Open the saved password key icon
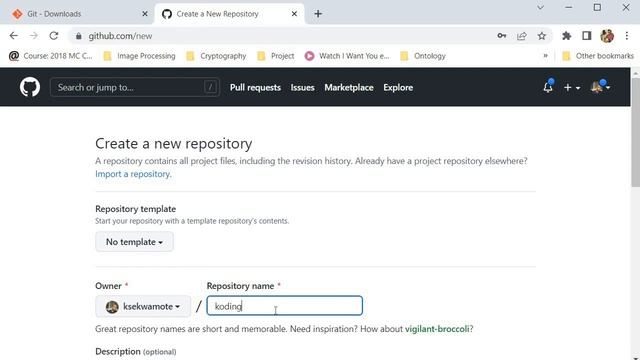Image resolution: width=640 pixels, height=360 pixels. (502, 36)
